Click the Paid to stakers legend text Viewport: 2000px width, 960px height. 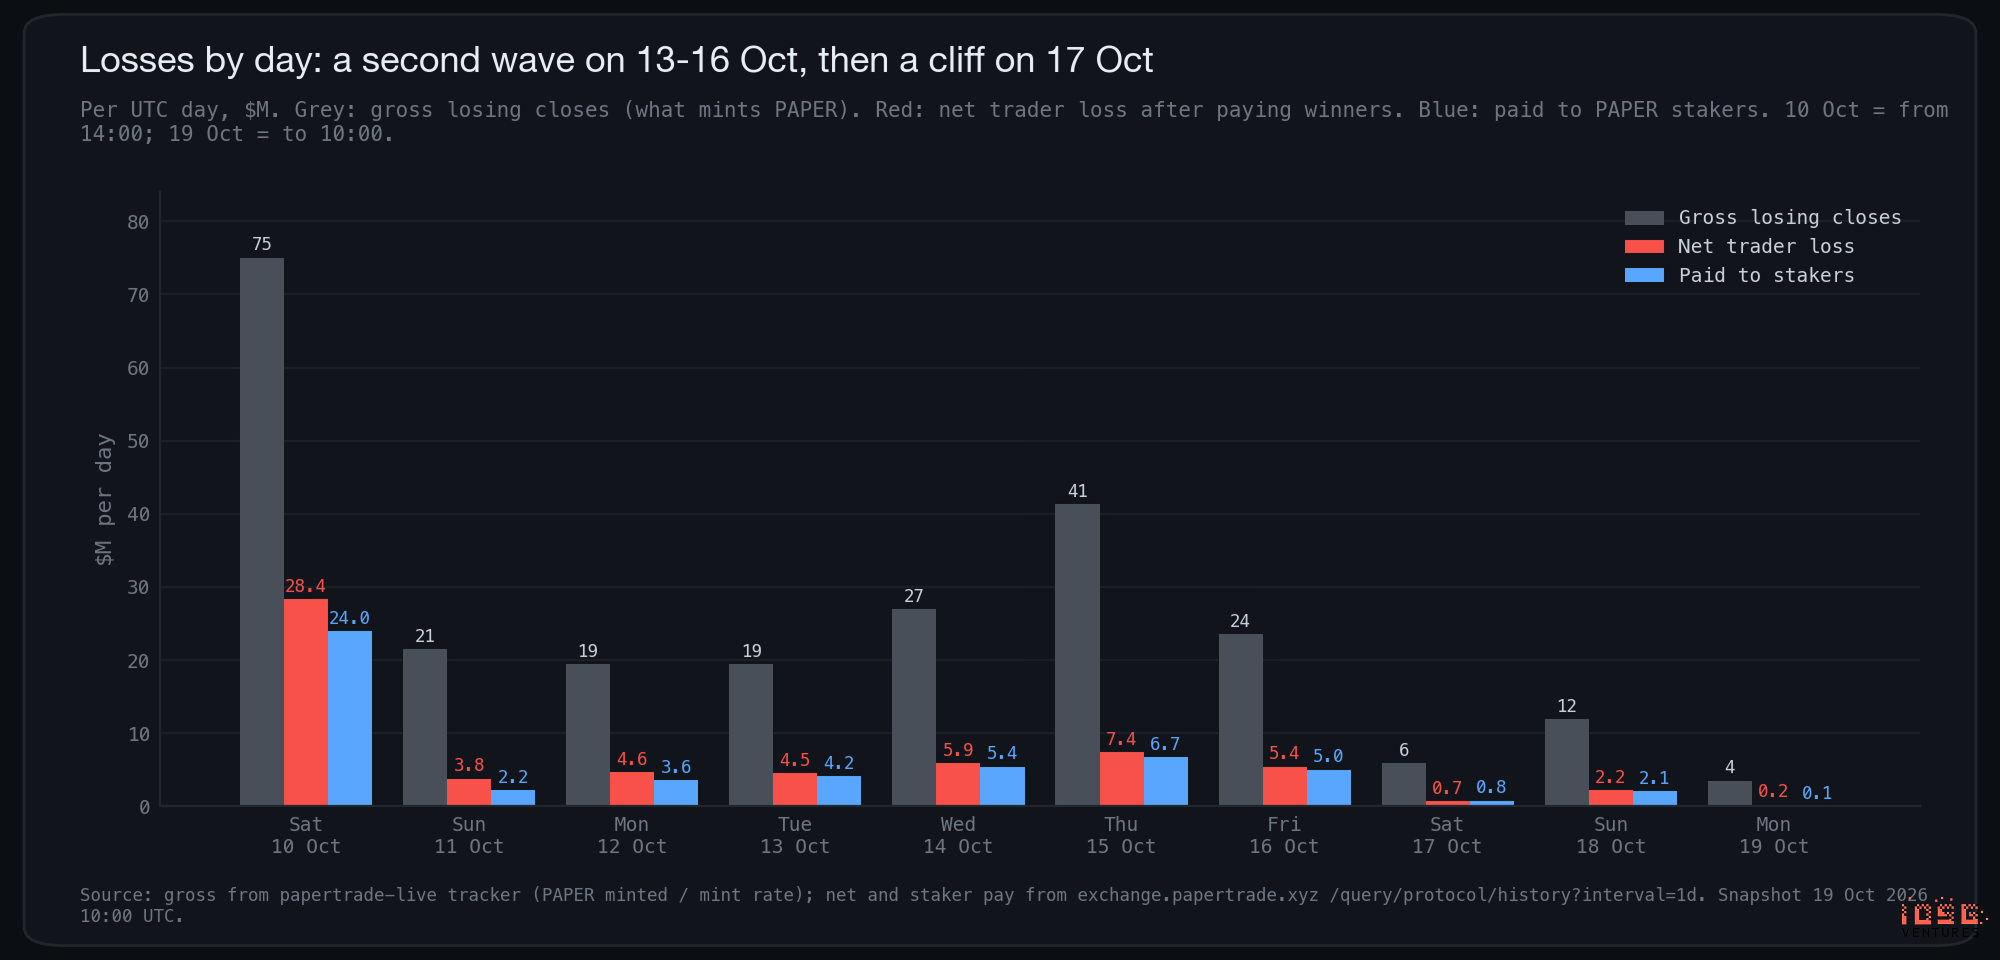(x=1766, y=275)
